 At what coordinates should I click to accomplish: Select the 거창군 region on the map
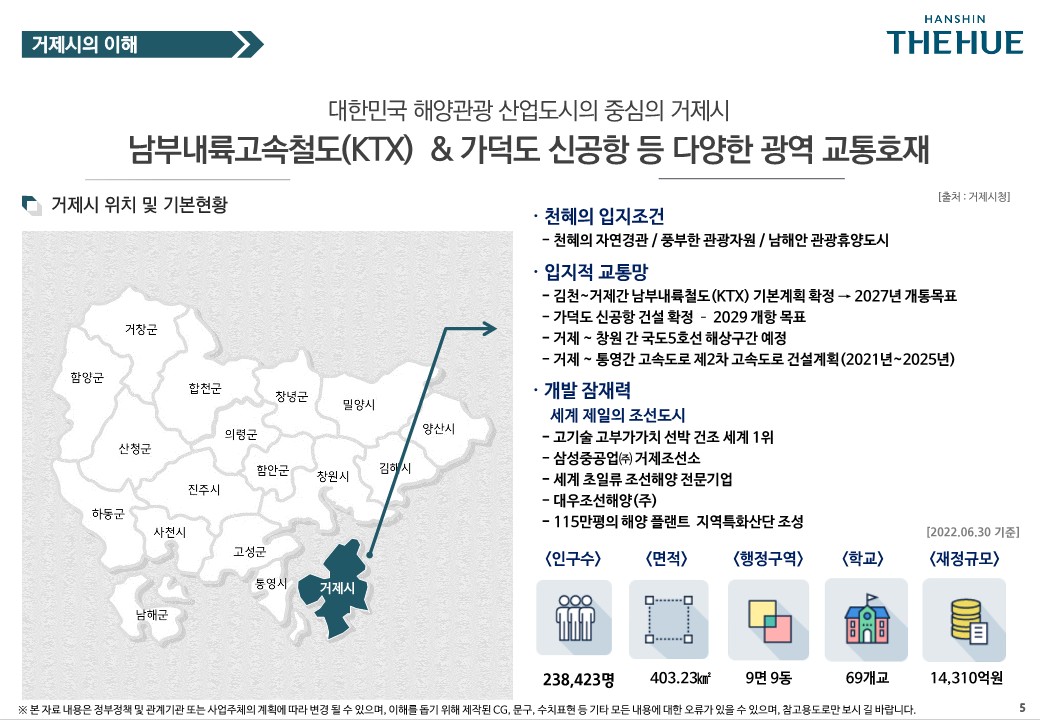(x=140, y=329)
